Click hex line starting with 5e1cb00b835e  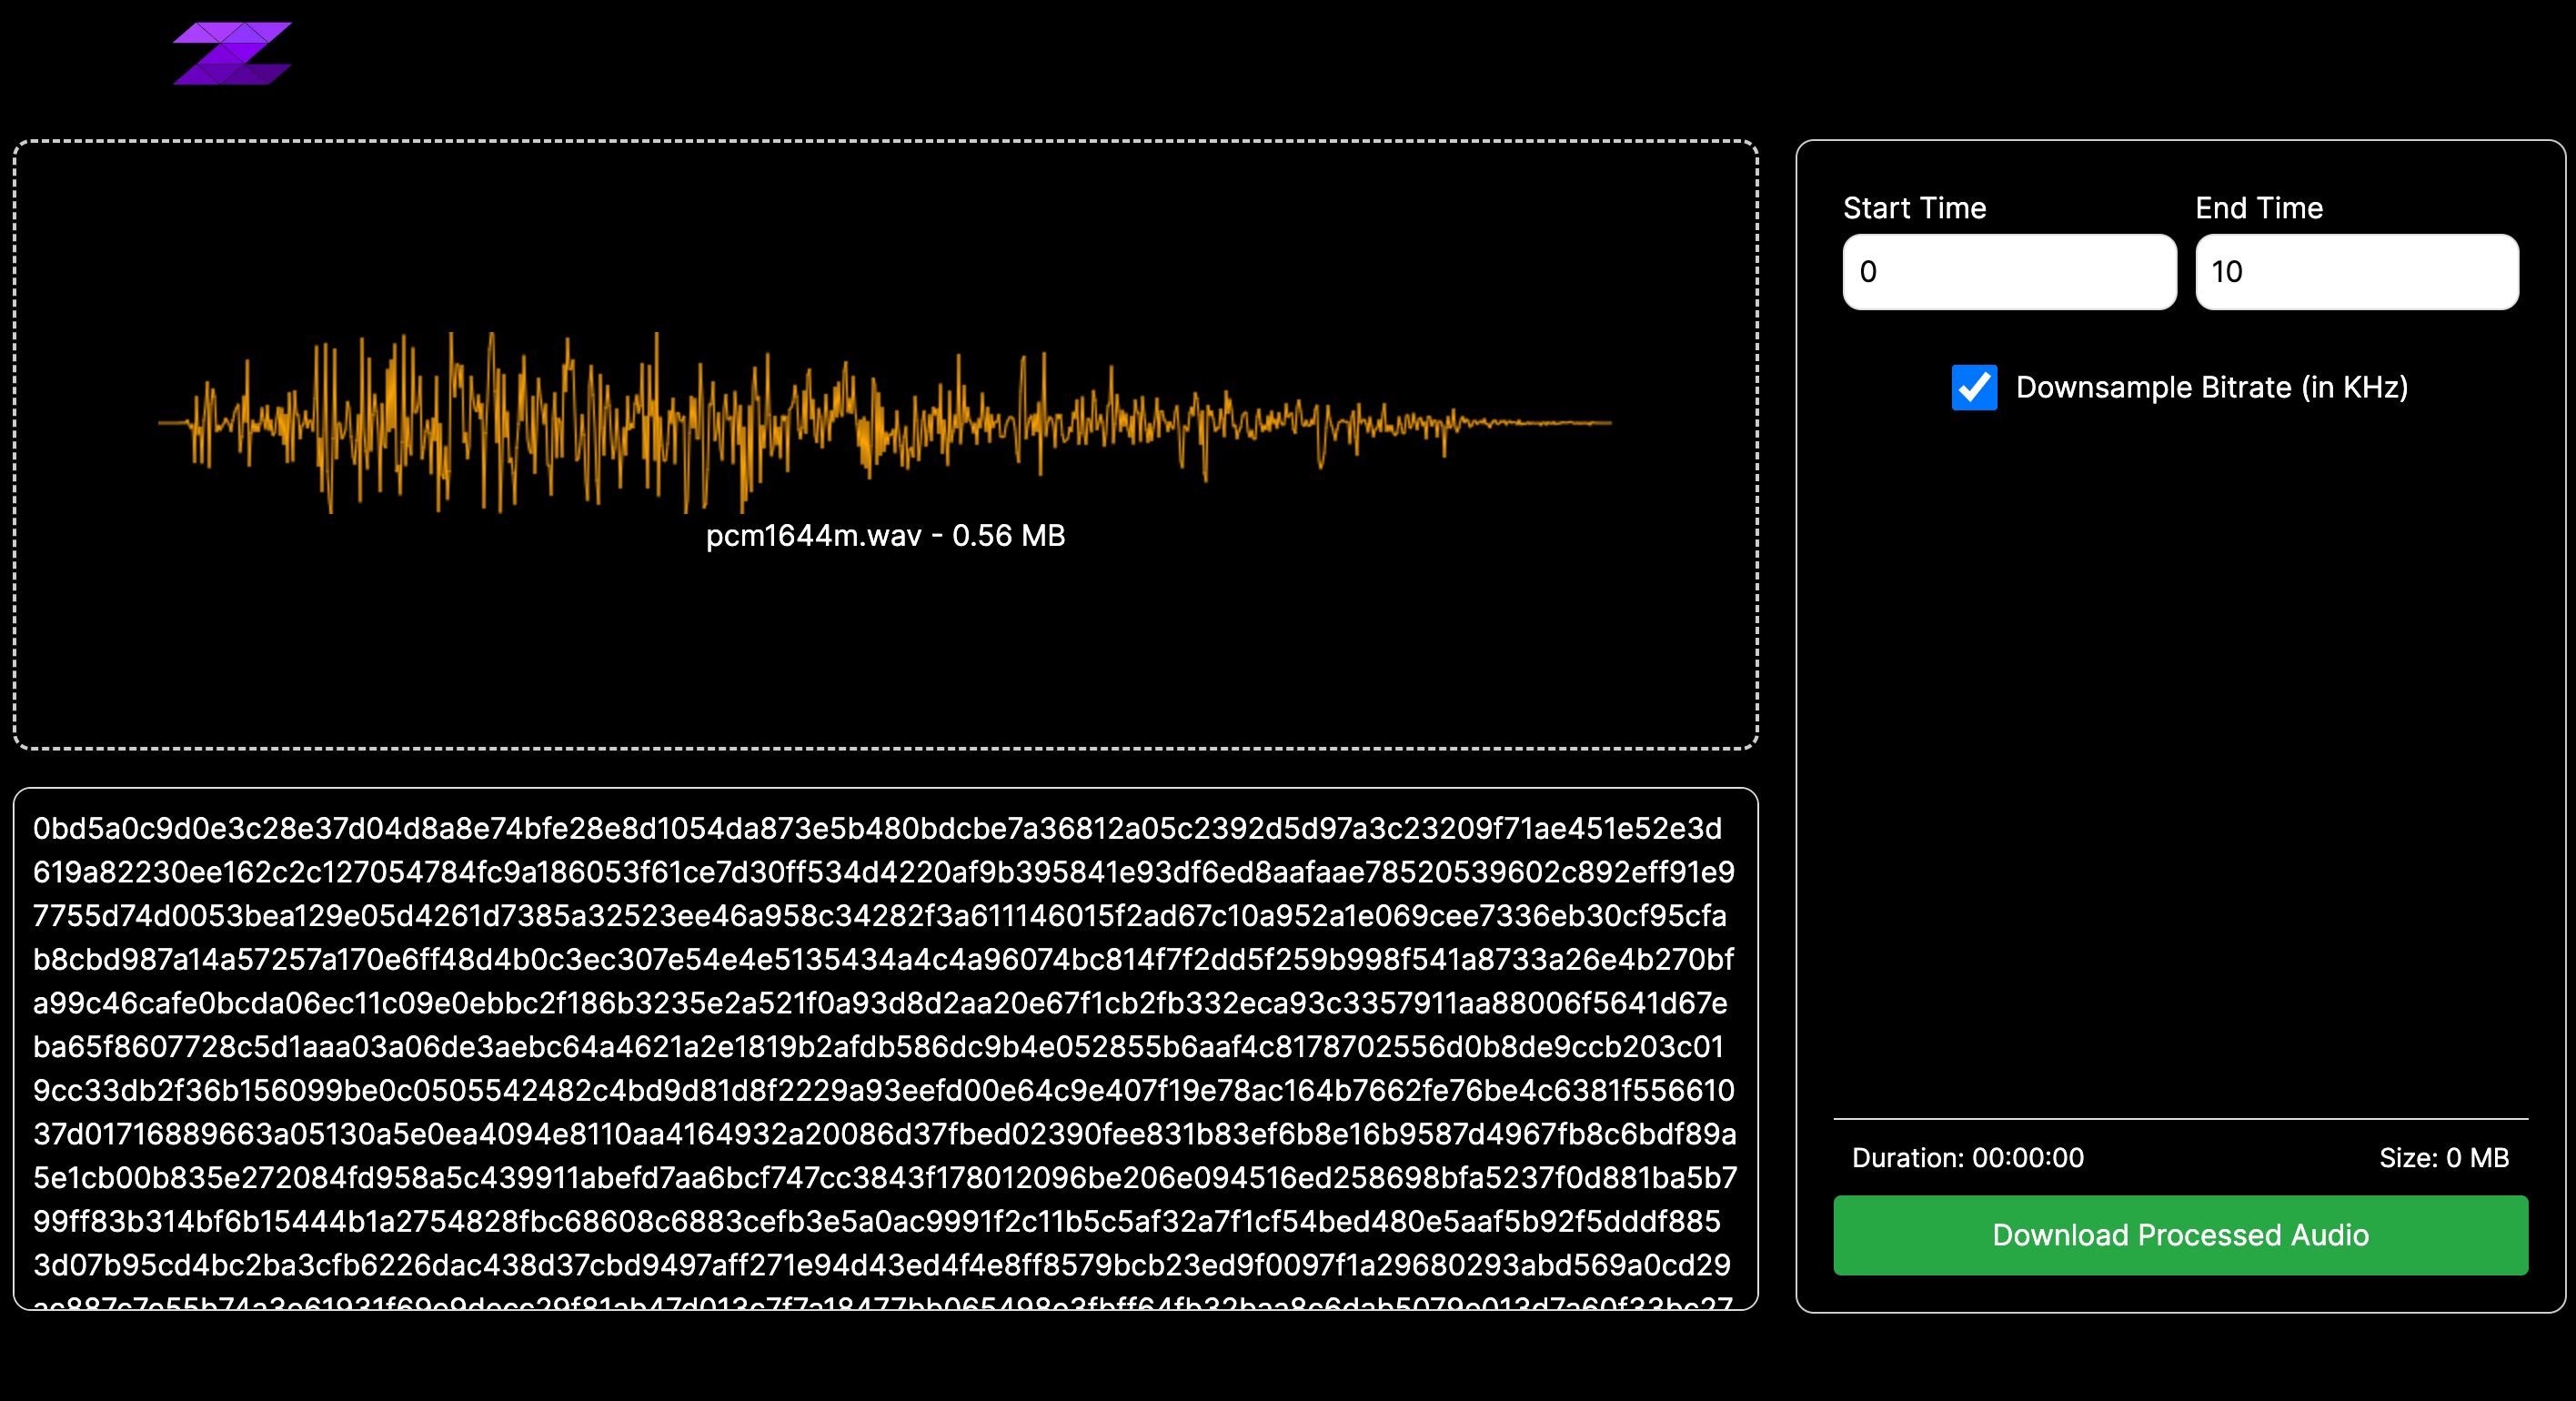(x=884, y=1178)
